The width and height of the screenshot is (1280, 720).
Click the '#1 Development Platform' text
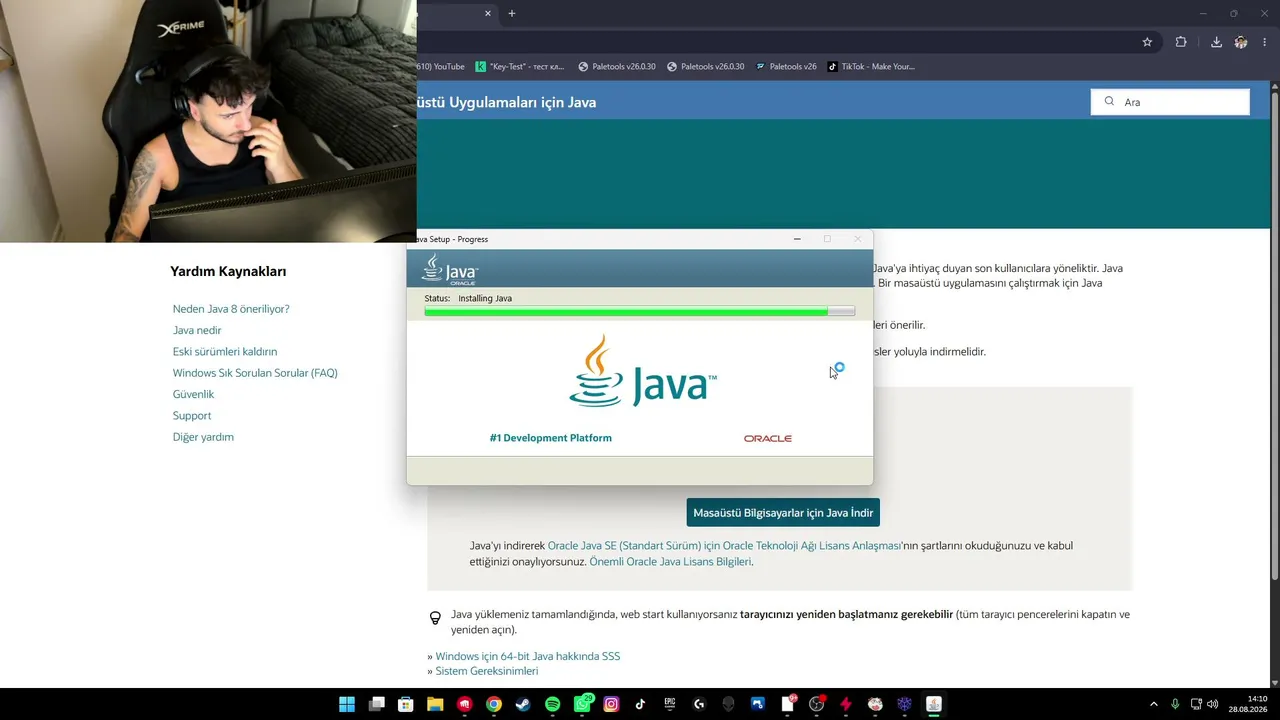pyautogui.click(x=551, y=438)
